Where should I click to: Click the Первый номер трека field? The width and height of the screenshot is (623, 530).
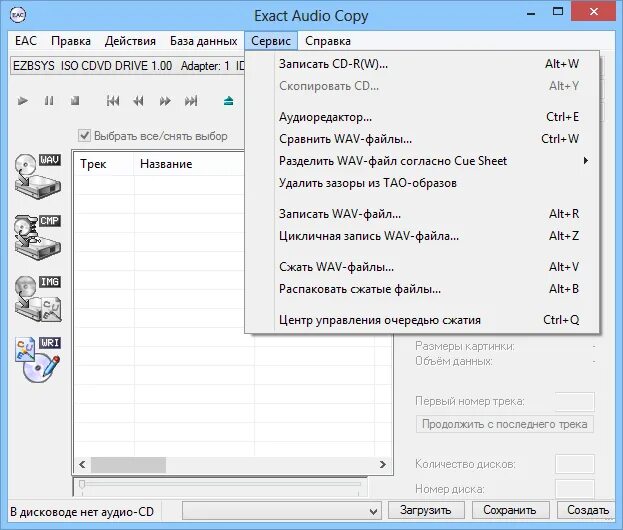click(575, 401)
